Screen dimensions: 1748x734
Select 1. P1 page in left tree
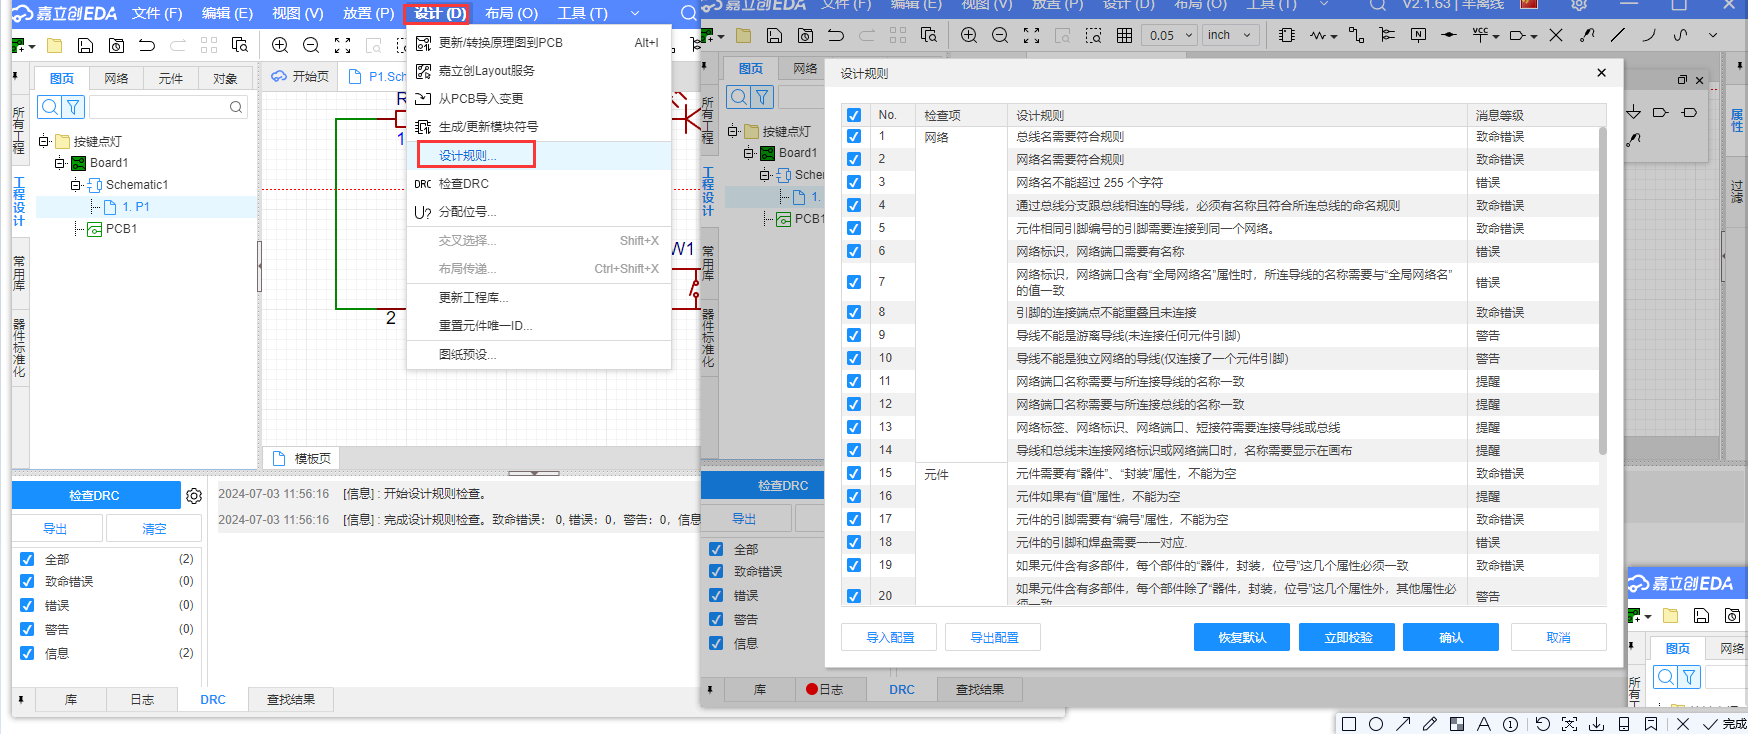coord(136,207)
